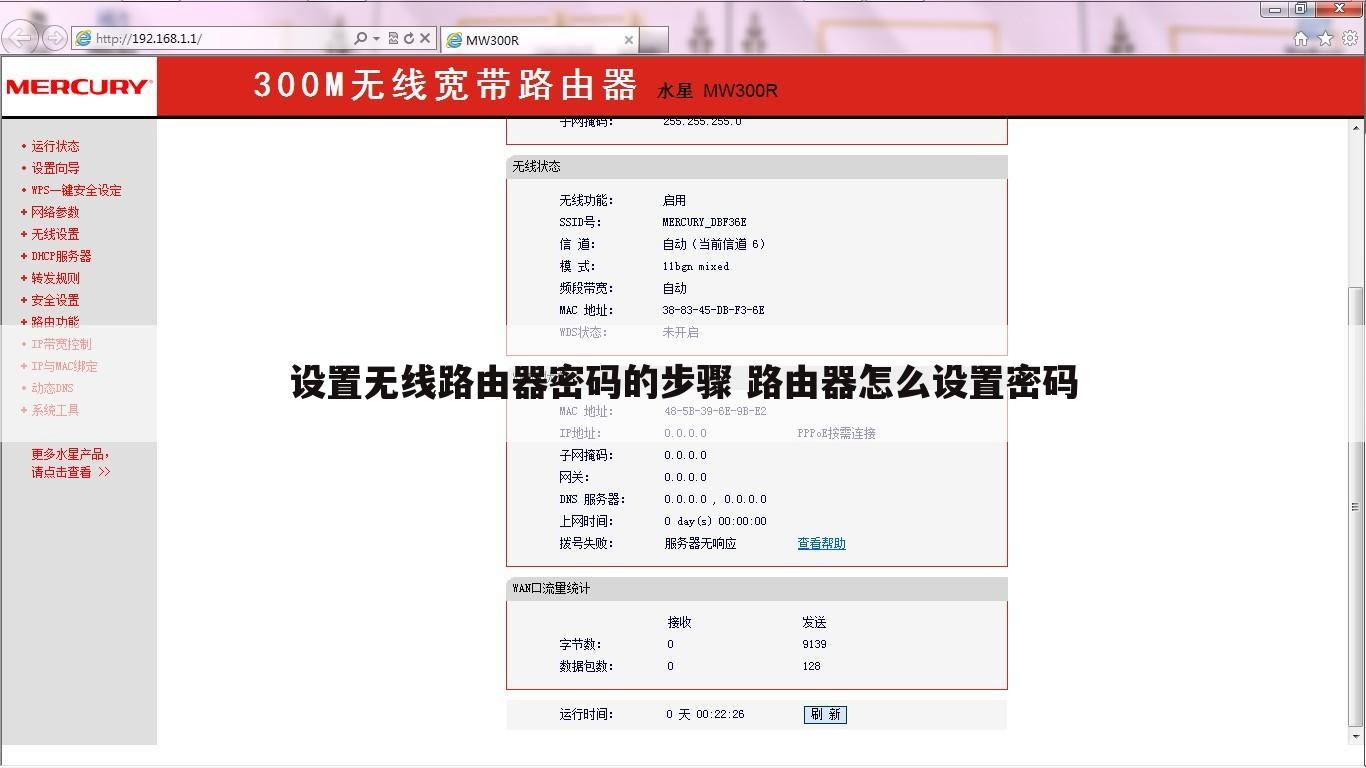This screenshot has height=768, width=1366.
Task: Click the 启用 wireless function value
Action: click(x=674, y=200)
